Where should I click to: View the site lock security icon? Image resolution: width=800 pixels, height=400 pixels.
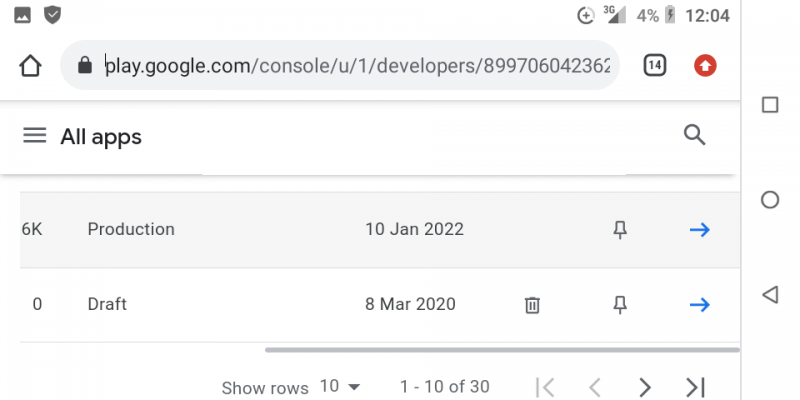click(x=85, y=65)
